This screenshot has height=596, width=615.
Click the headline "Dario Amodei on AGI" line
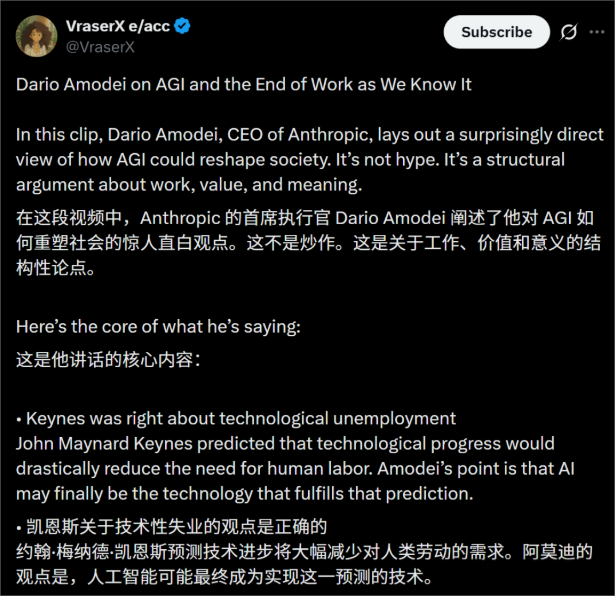tap(244, 85)
